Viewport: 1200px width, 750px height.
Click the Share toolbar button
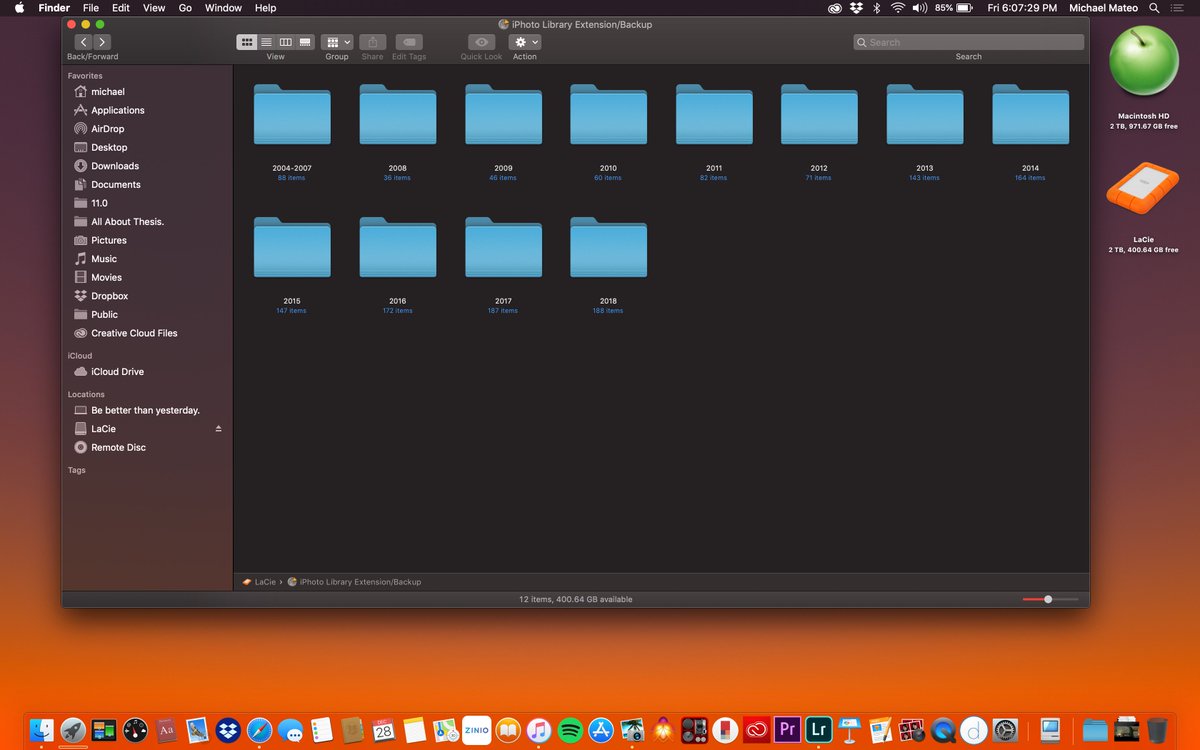(x=372, y=42)
